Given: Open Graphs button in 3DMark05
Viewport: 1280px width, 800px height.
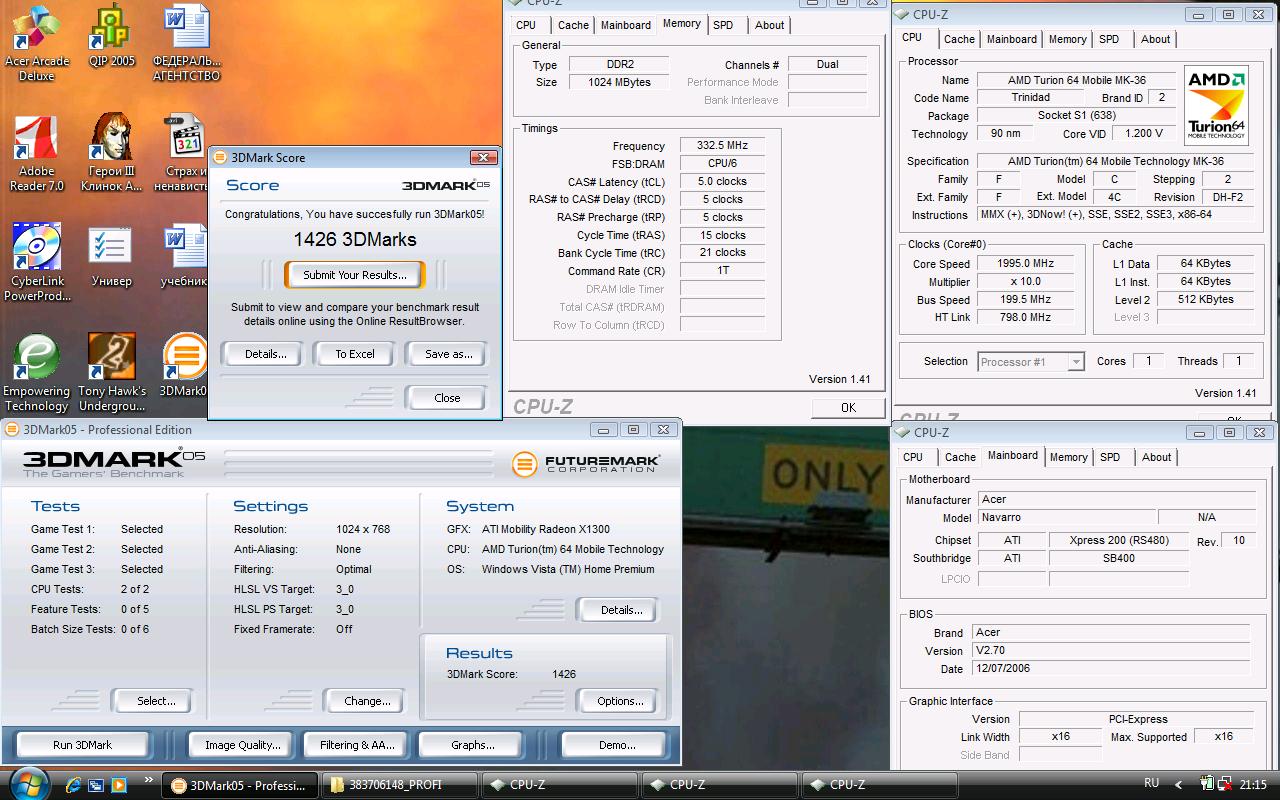Looking at the screenshot, I should pyautogui.click(x=472, y=745).
